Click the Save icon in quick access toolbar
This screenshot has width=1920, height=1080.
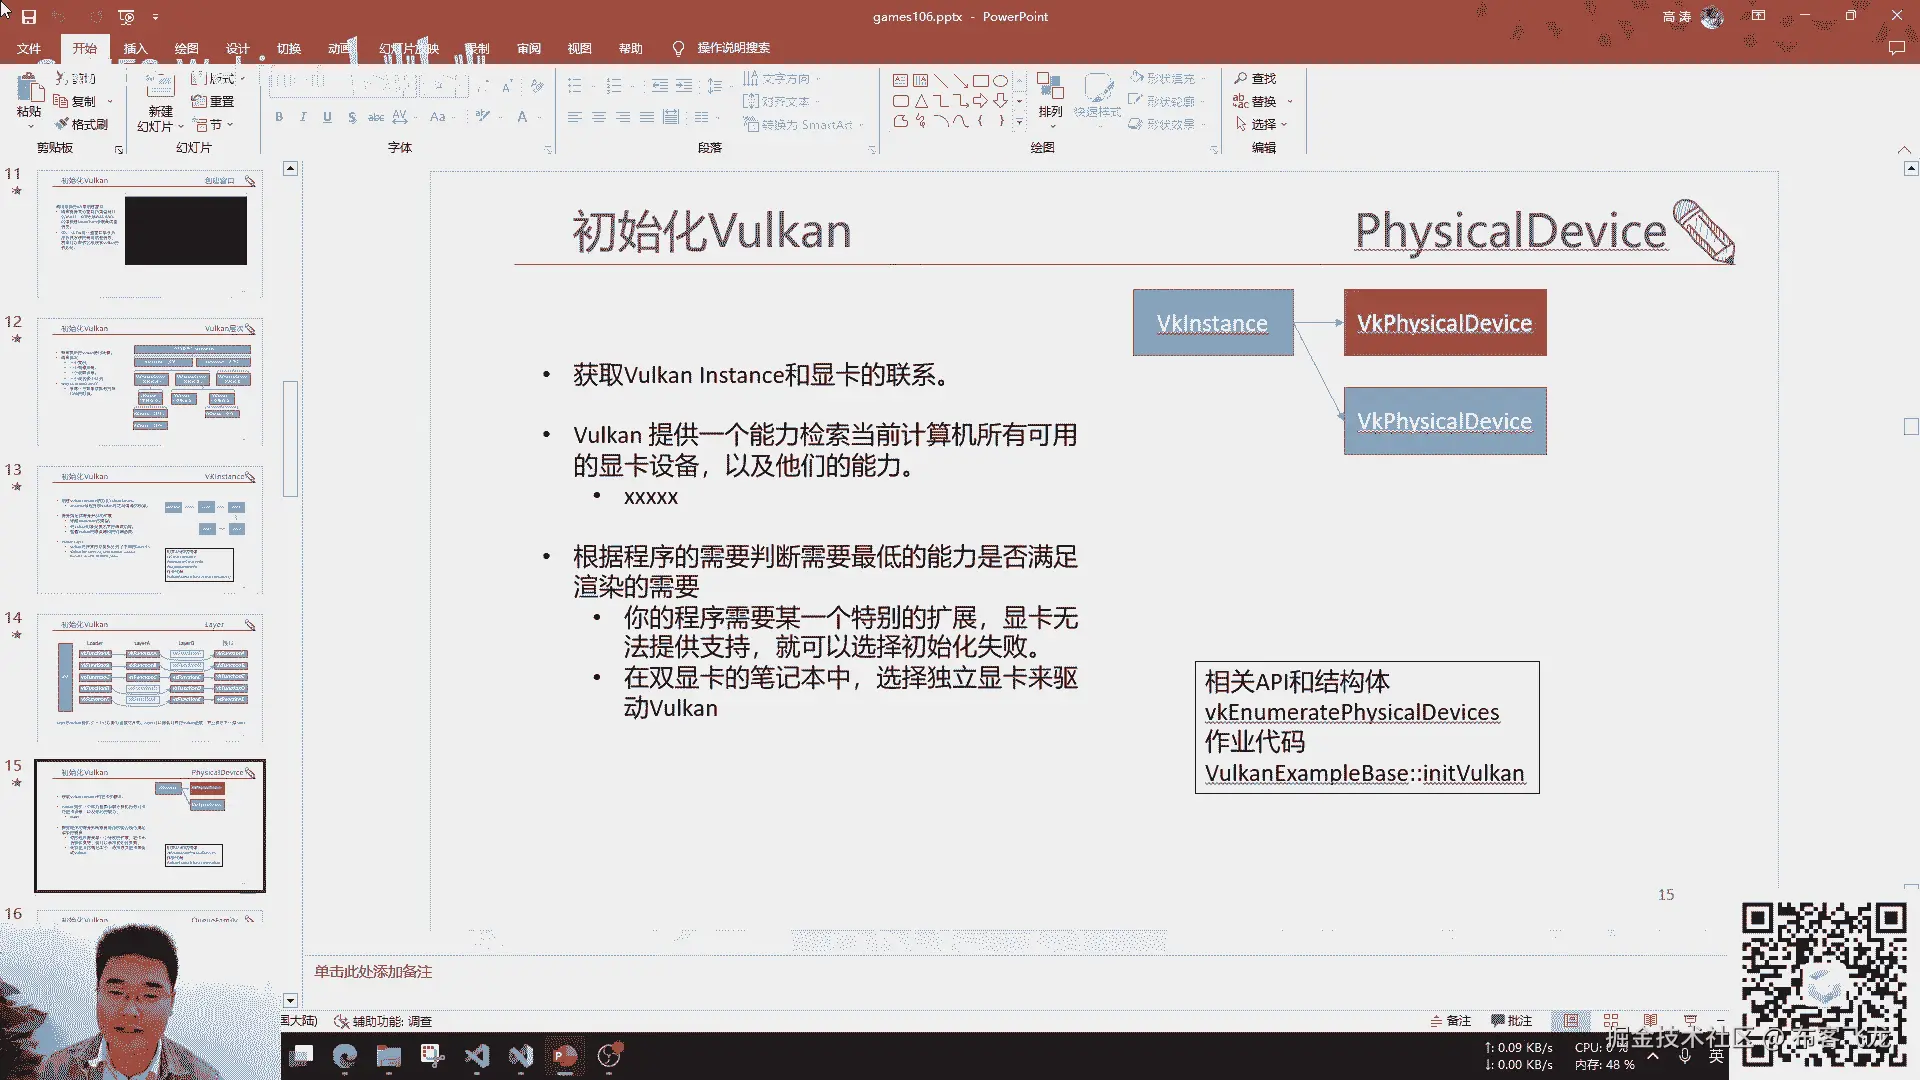click(x=29, y=17)
